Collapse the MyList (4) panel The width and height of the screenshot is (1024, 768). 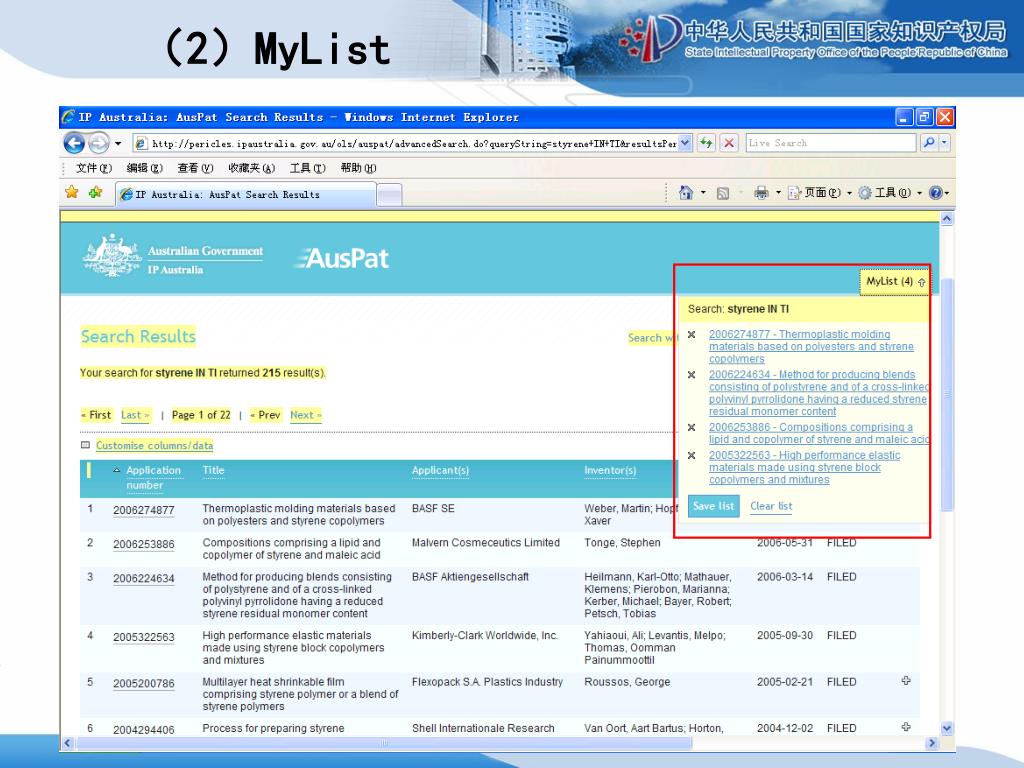[895, 281]
